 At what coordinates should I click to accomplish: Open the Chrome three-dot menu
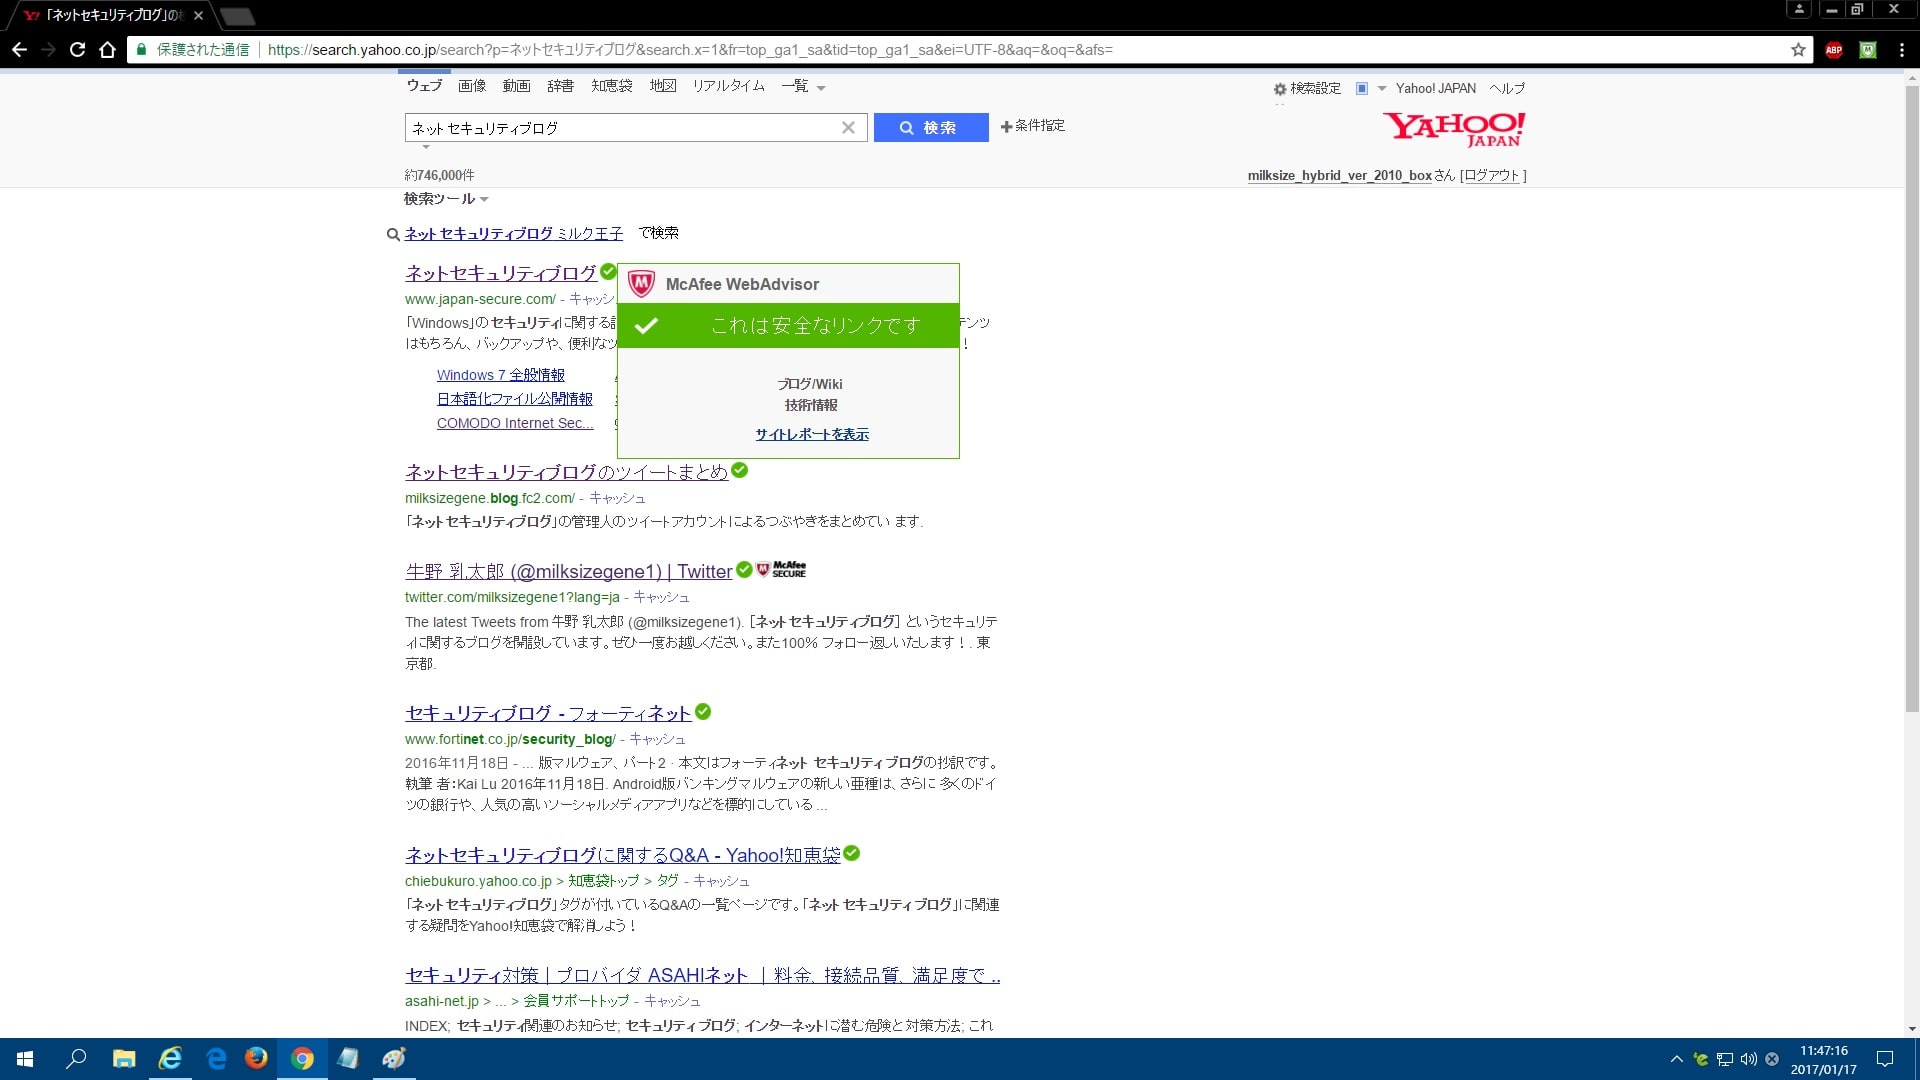click(1901, 50)
